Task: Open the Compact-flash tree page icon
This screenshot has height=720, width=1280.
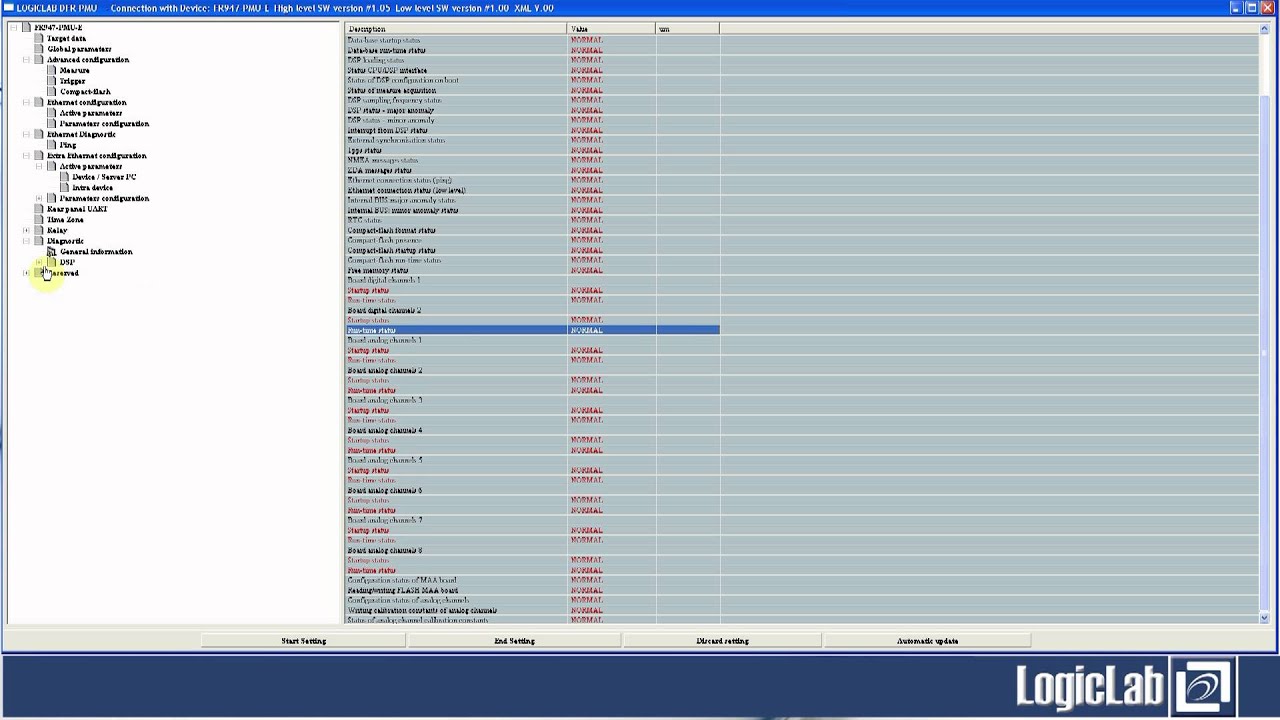Action: click(52, 92)
